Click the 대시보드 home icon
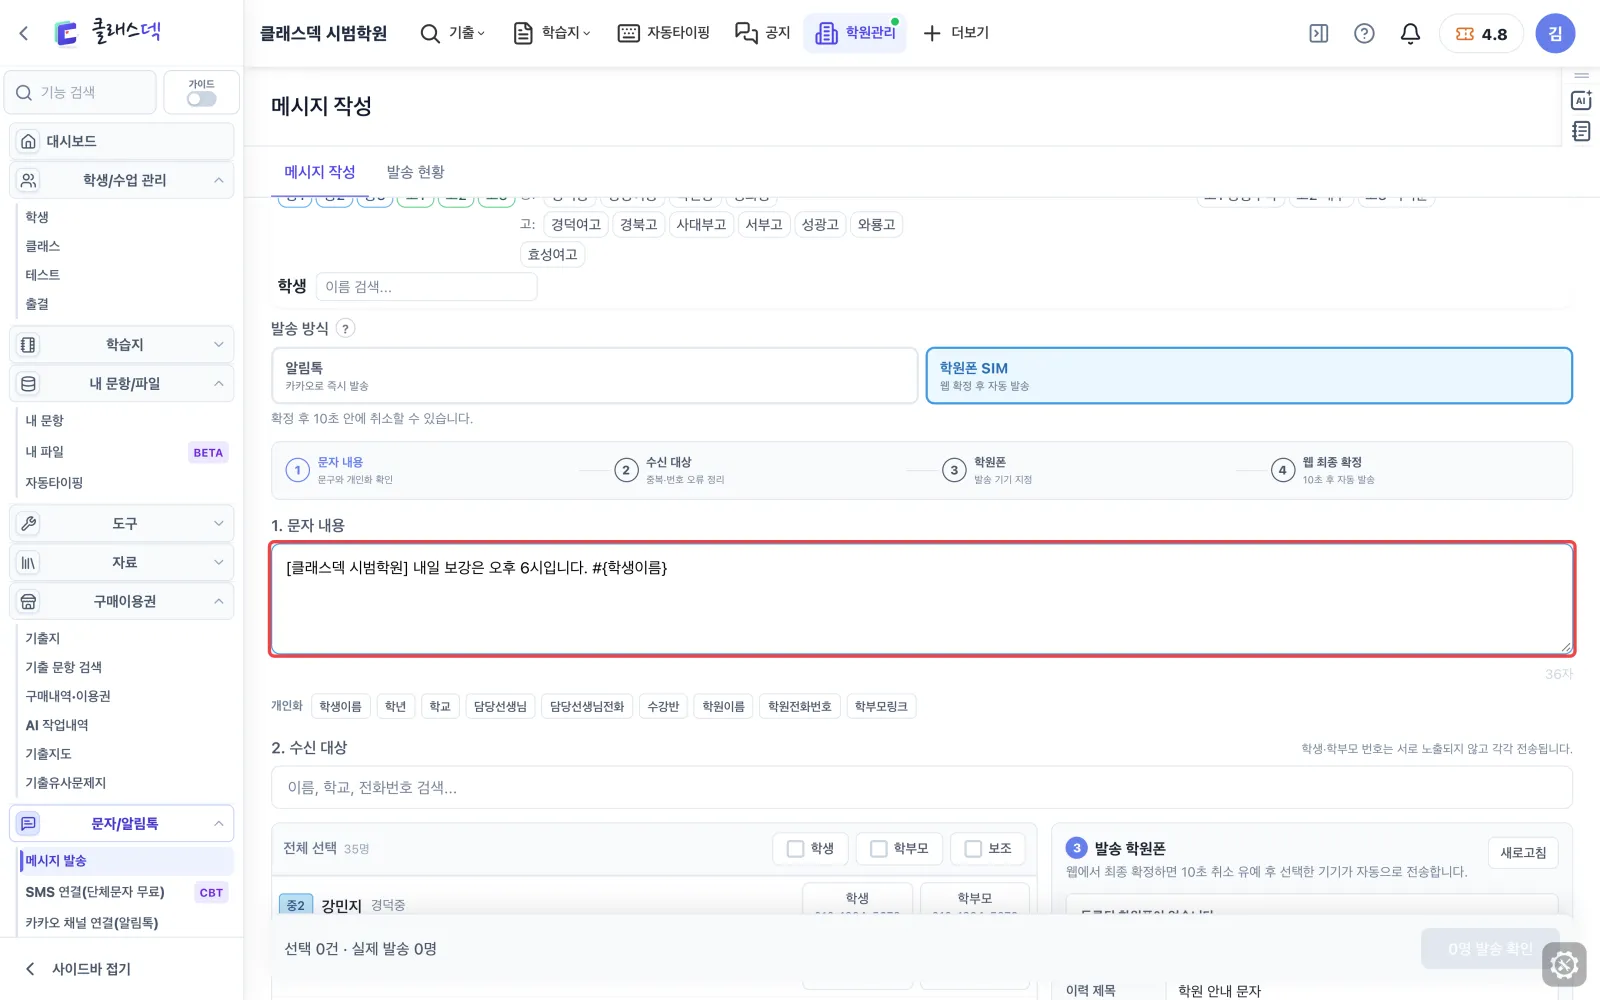The height and width of the screenshot is (1000, 1600). (29, 141)
